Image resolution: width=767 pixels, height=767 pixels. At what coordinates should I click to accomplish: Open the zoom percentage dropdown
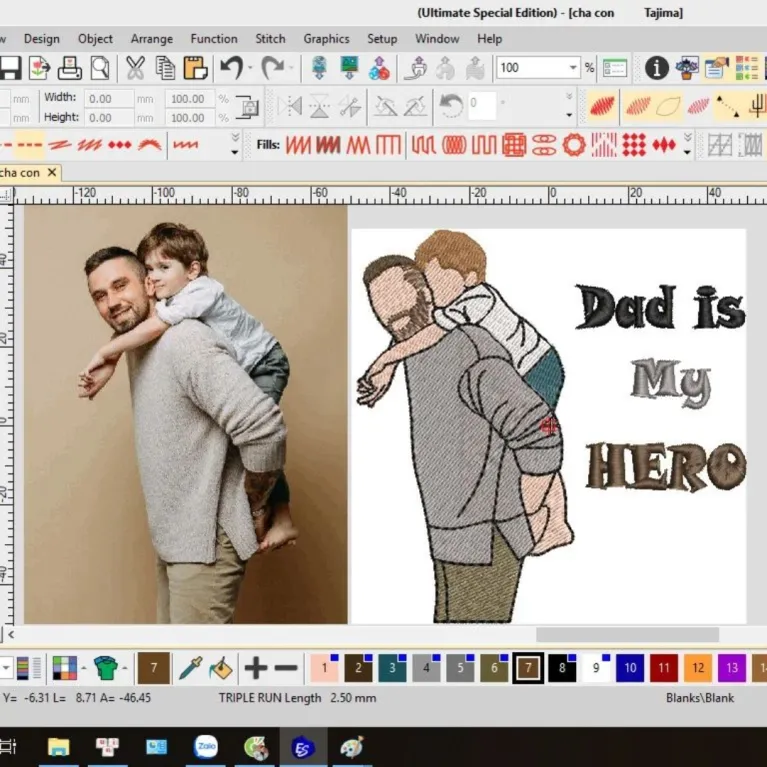coord(573,68)
